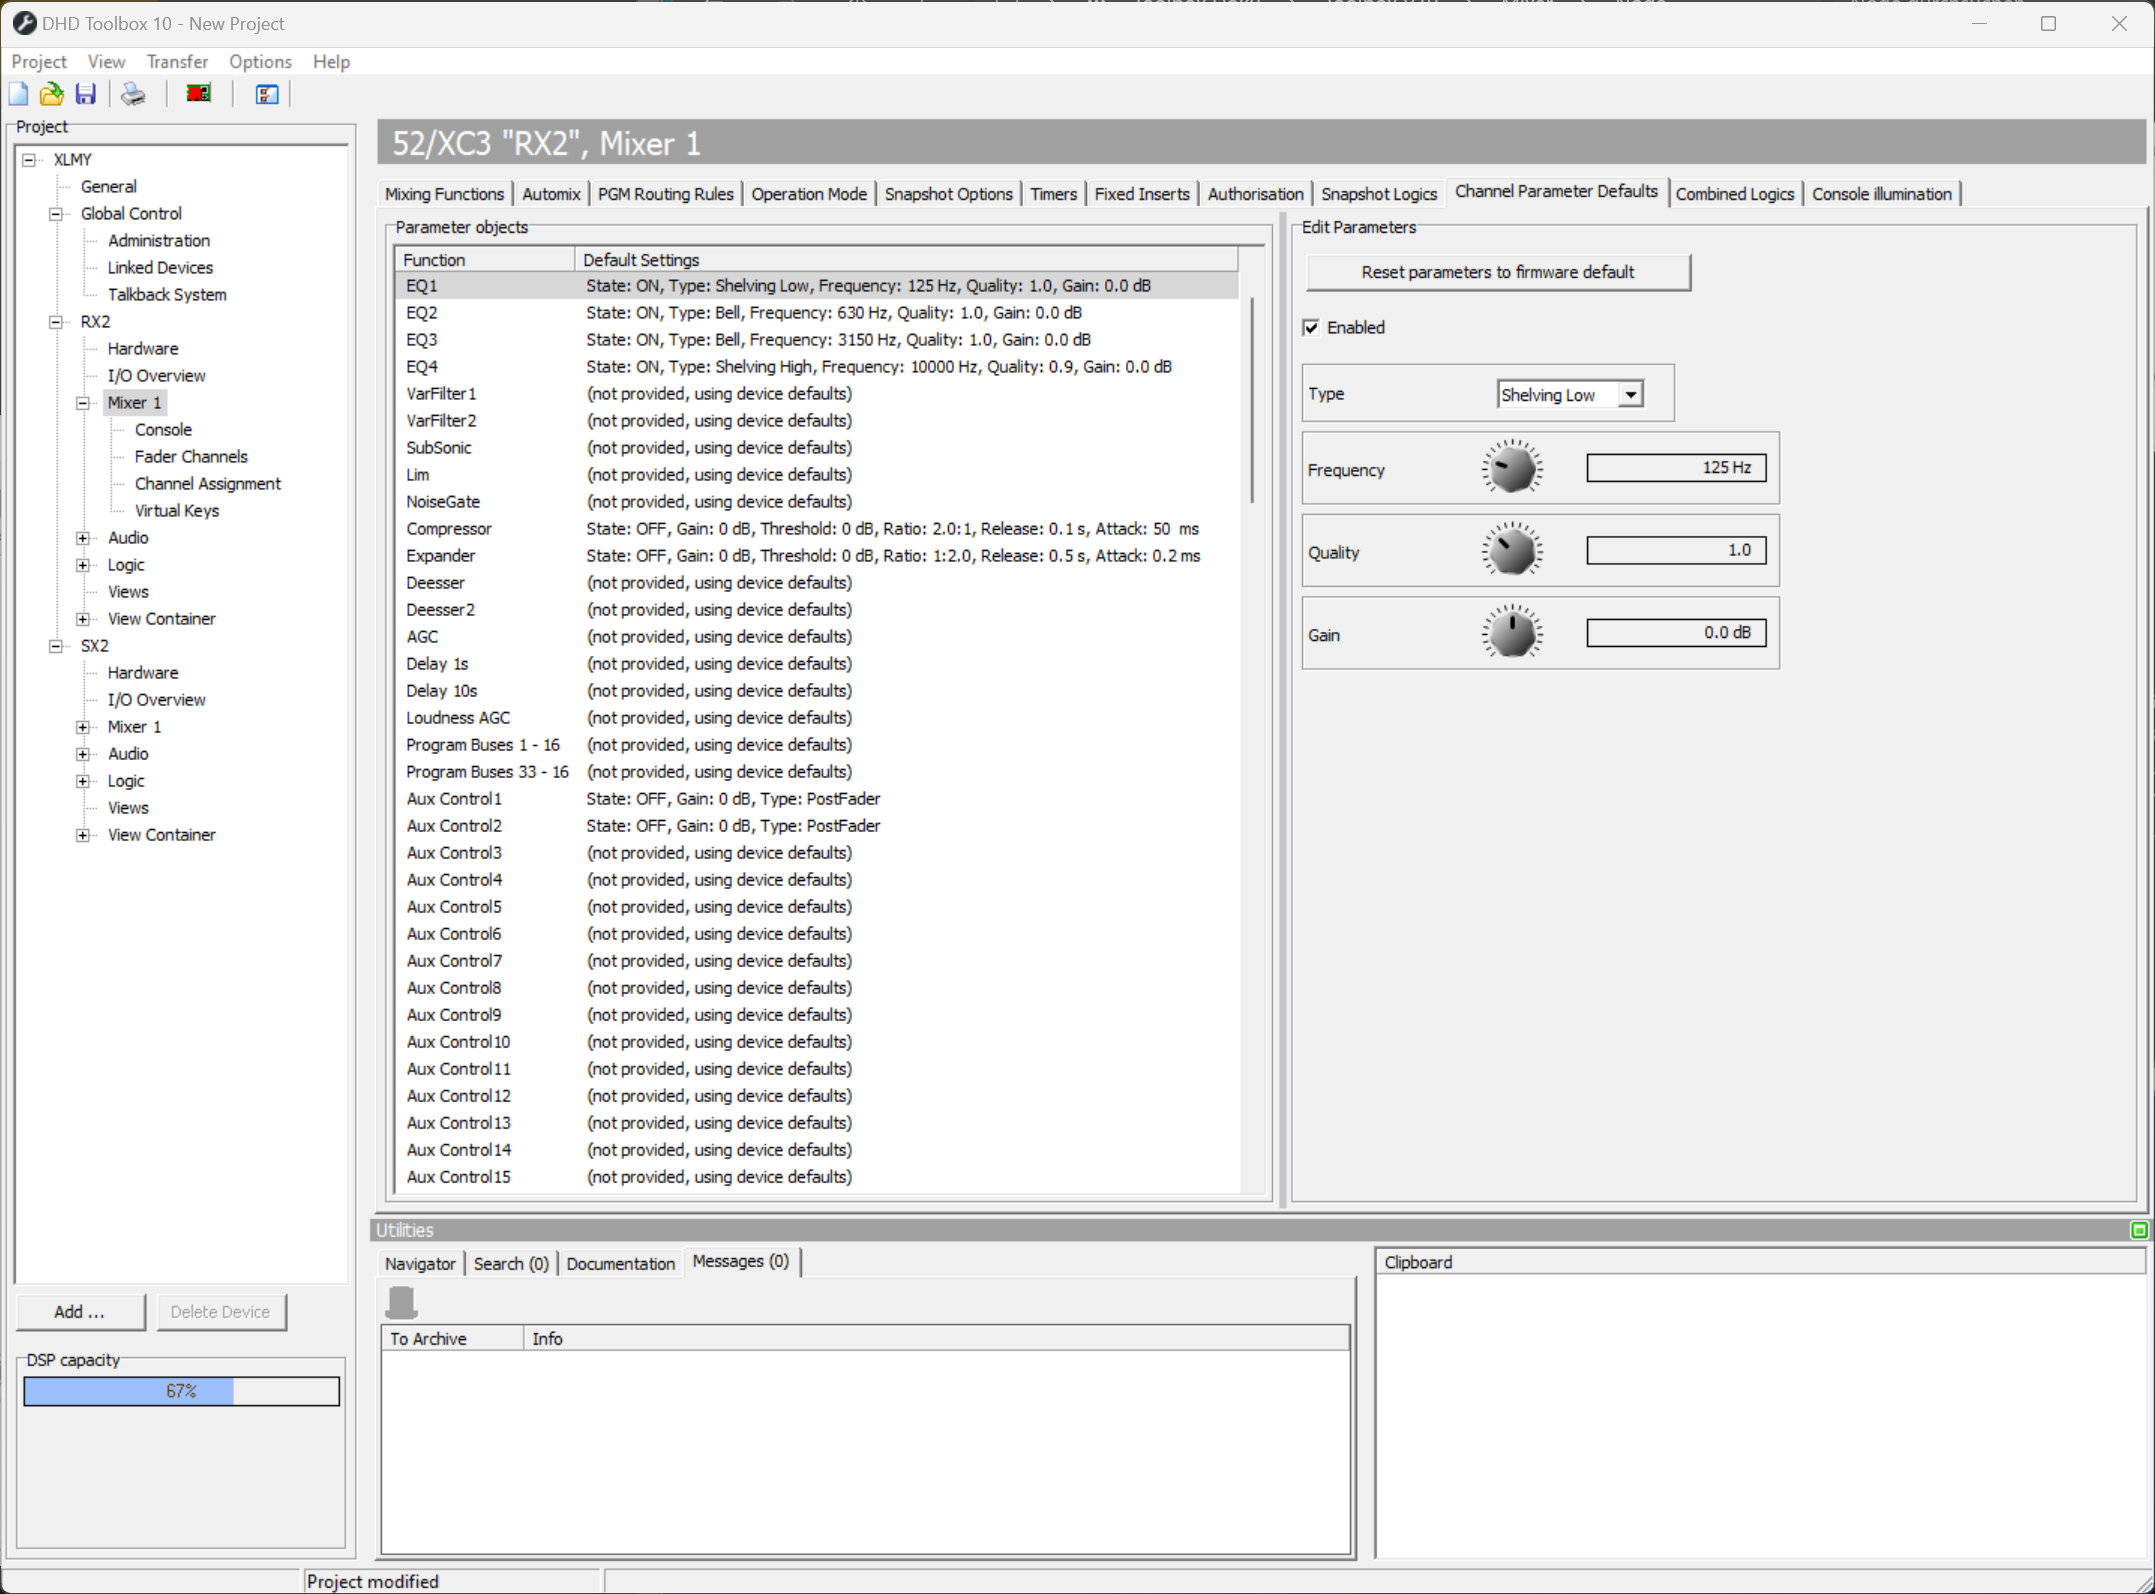Image resolution: width=2155 pixels, height=1594 pixels.
Task: Click the Add button below the project tree
Action: coord(80,1311)
